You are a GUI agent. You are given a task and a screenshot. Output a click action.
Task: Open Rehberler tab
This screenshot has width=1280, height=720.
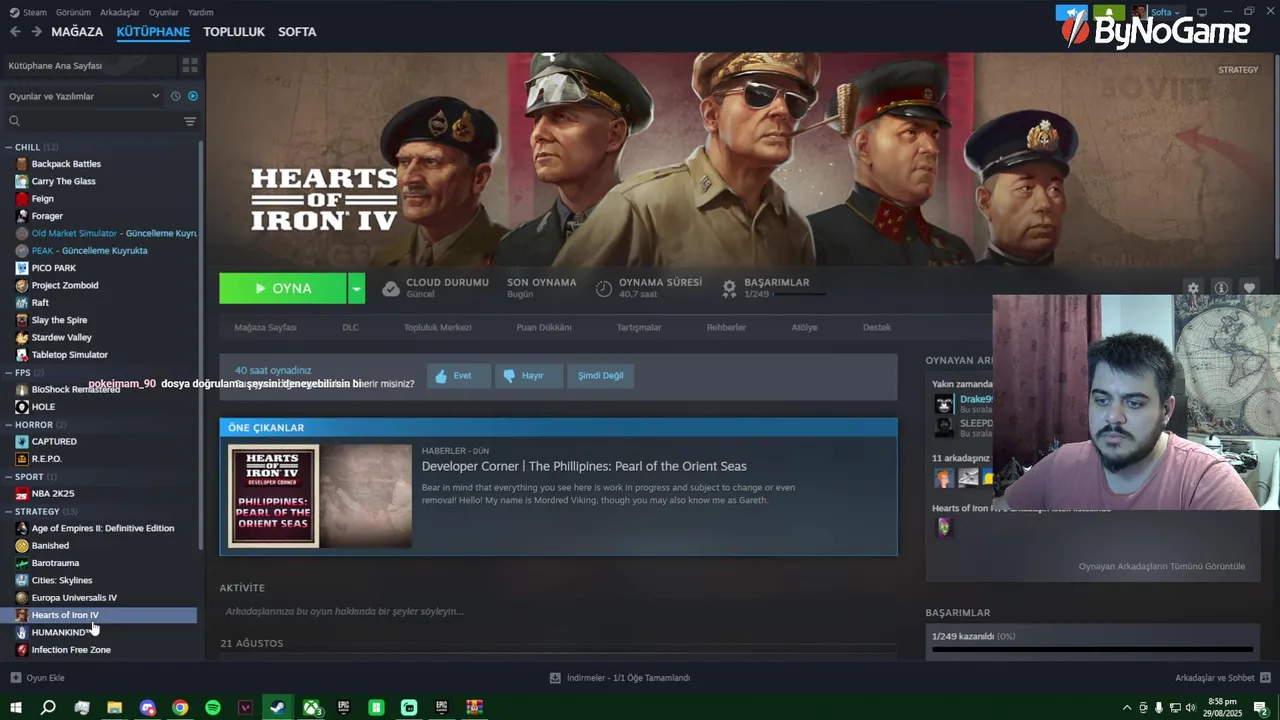point(726,327)
